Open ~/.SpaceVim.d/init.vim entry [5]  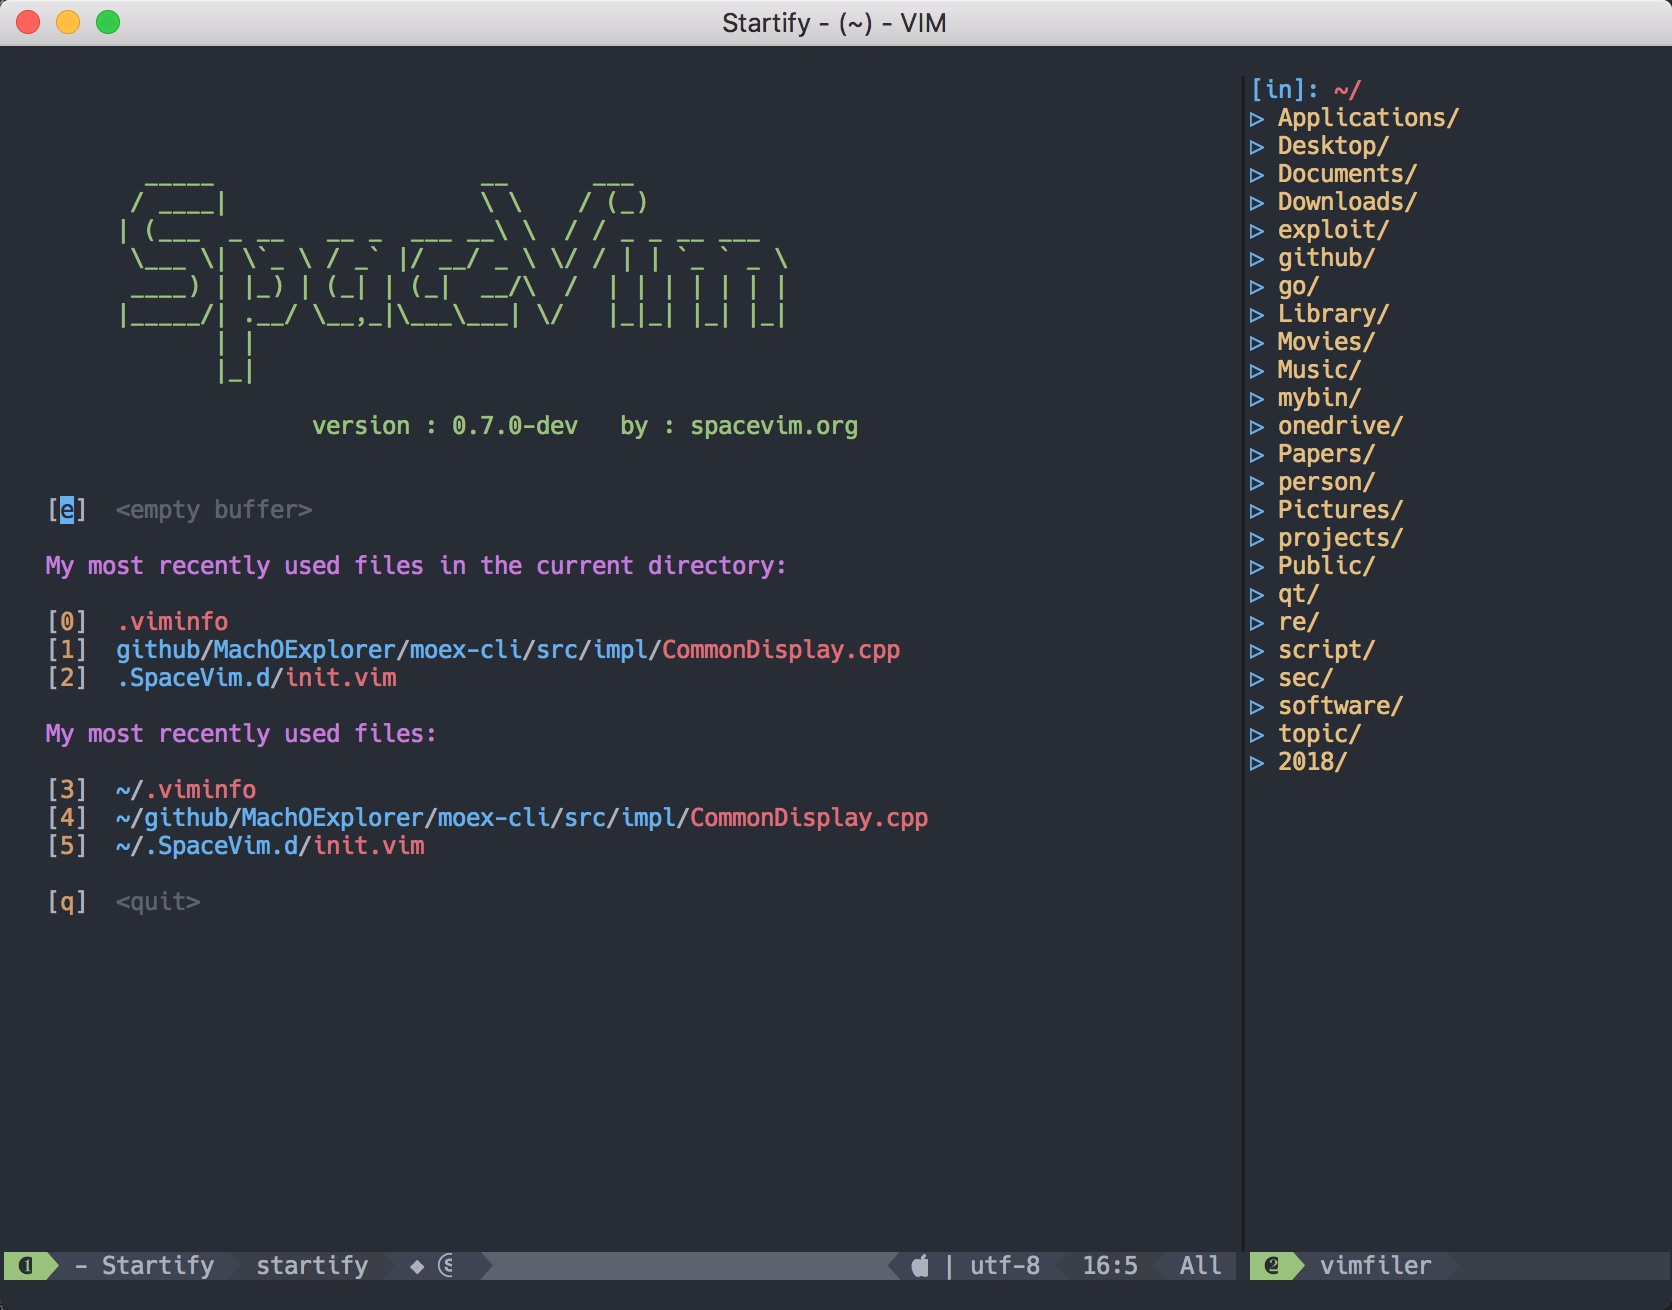(x=270, y=846)
